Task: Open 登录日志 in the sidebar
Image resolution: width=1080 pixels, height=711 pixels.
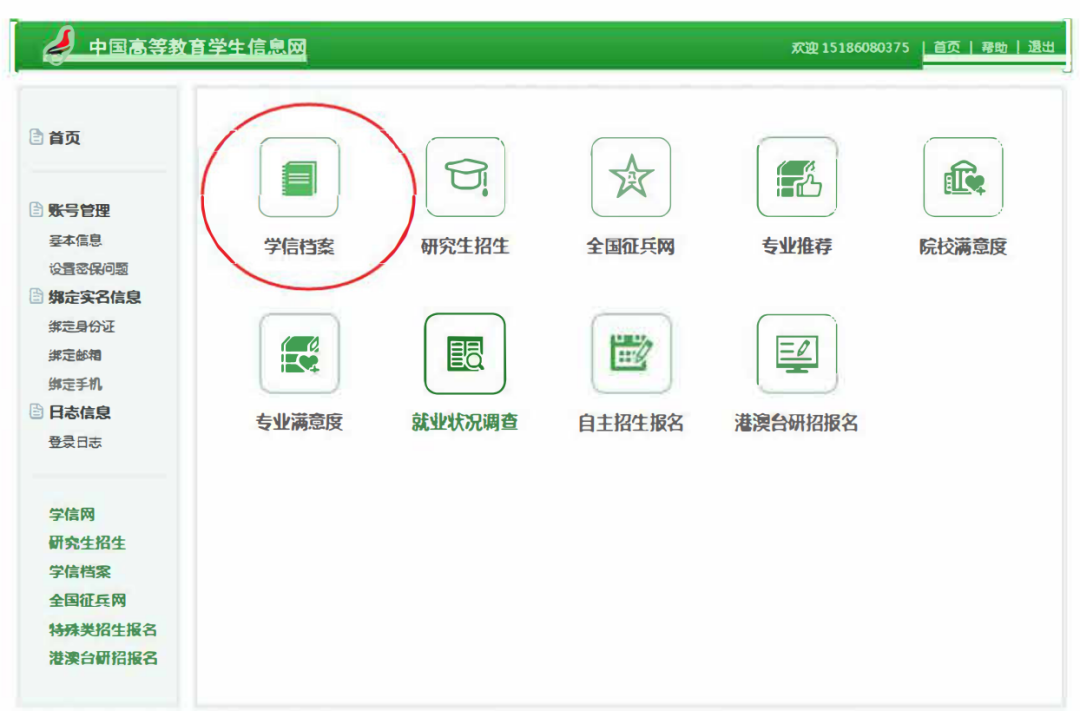Action: tap(75, 442)
